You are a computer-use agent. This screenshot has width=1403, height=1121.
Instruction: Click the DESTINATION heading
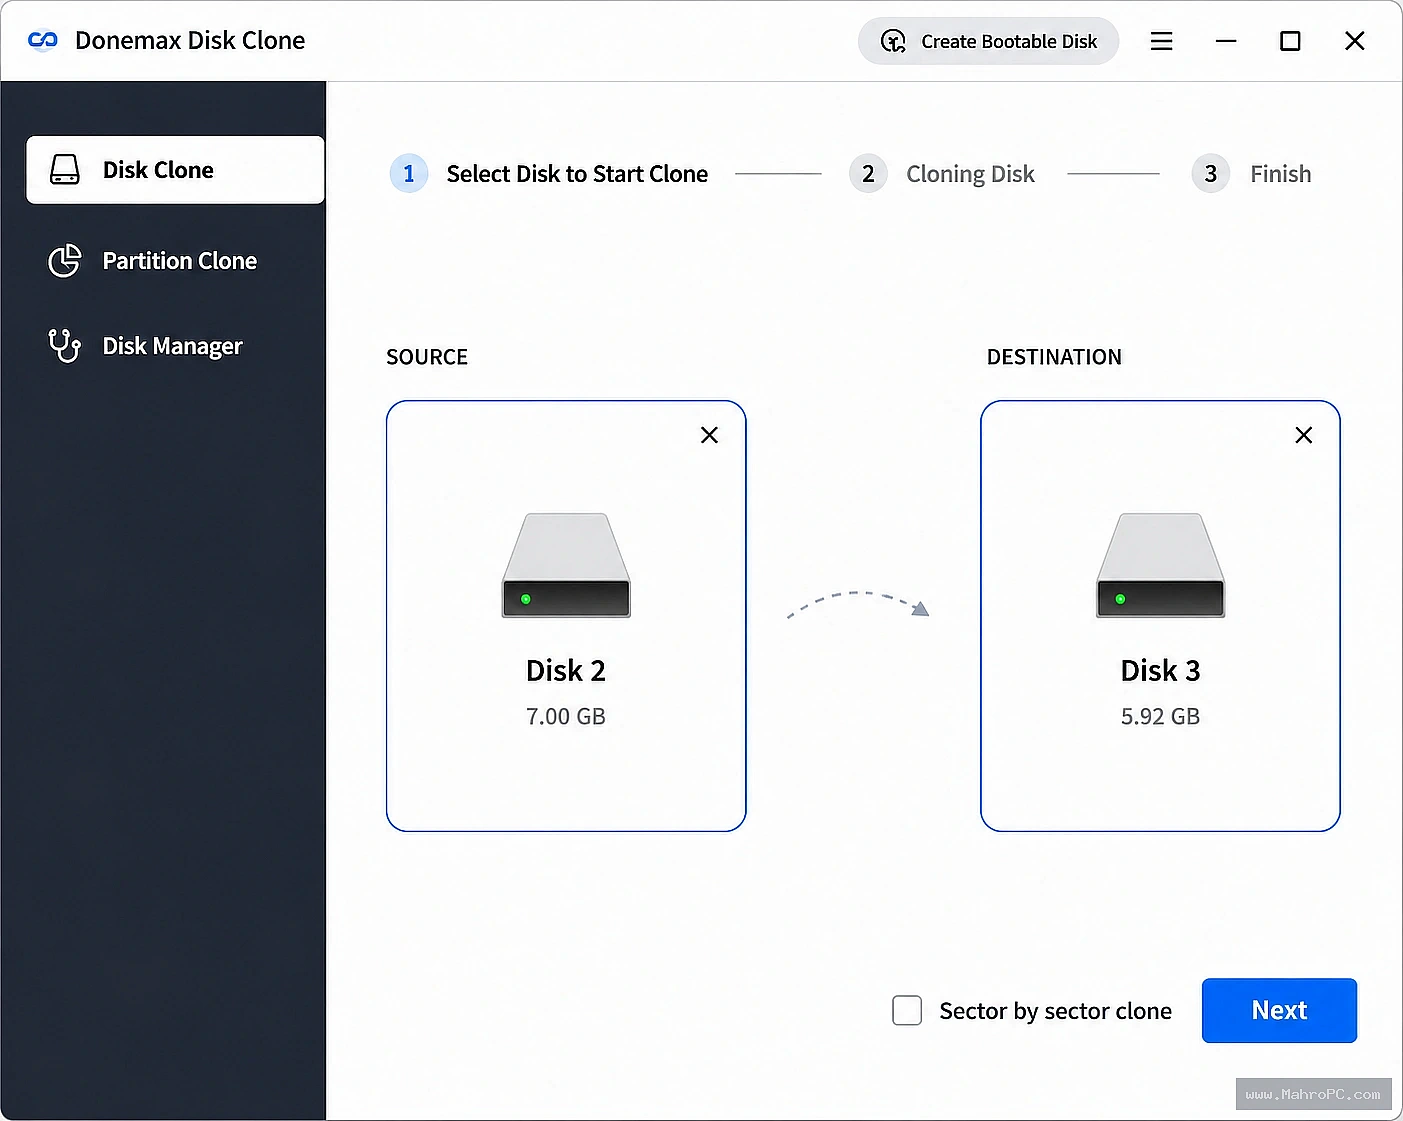1054,357
